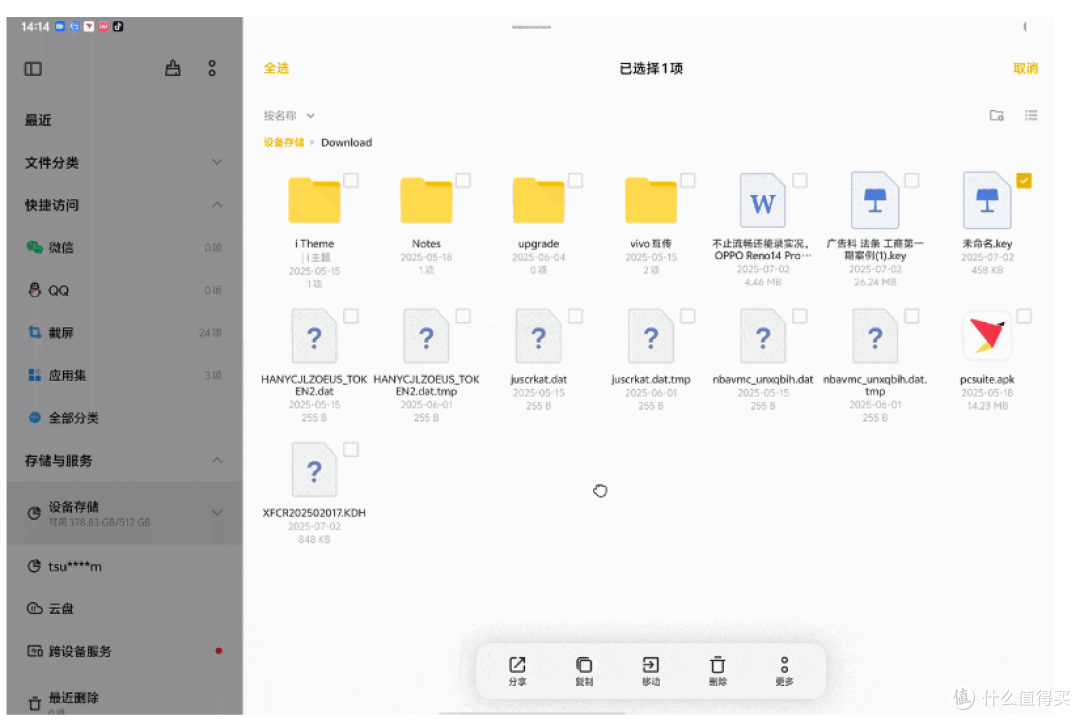The width and height of the screenshot is (1080, 720).
Task: Open the sidebar three-dot options menu
Action: pyautogui.click(x=212, y=68)
